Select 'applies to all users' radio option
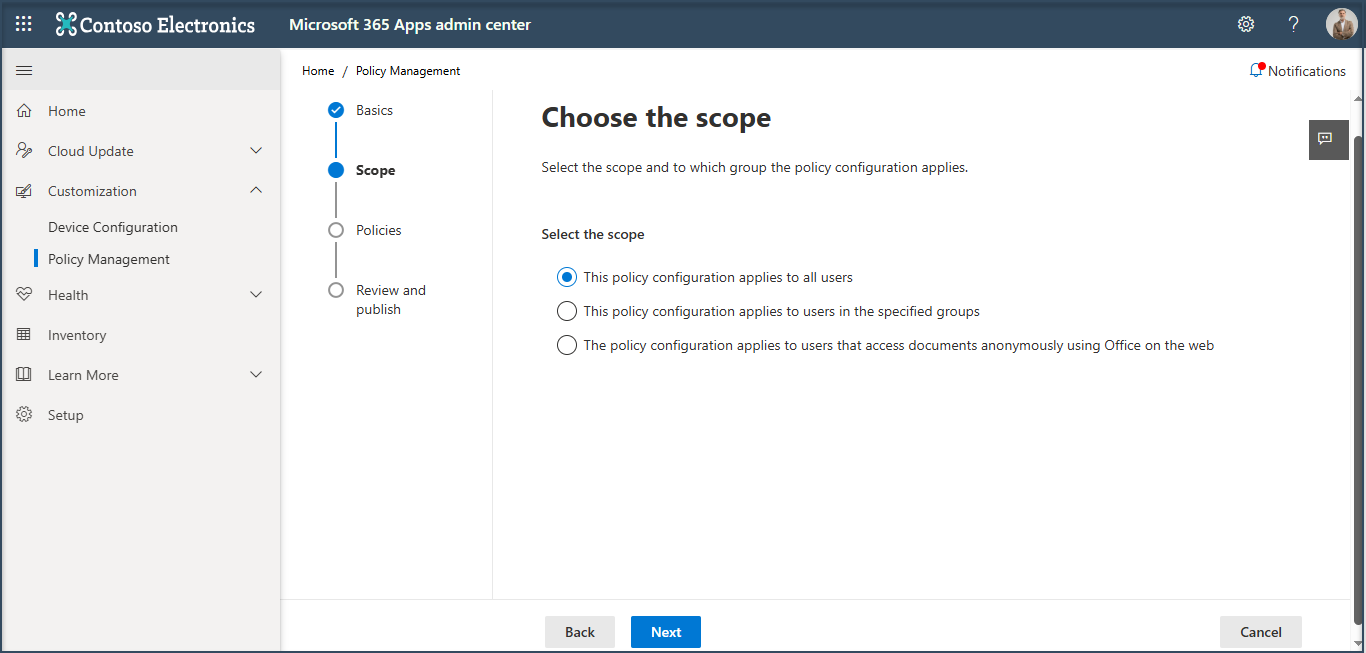Viewport: 1366px width, 653px height. tap(567, 277)
